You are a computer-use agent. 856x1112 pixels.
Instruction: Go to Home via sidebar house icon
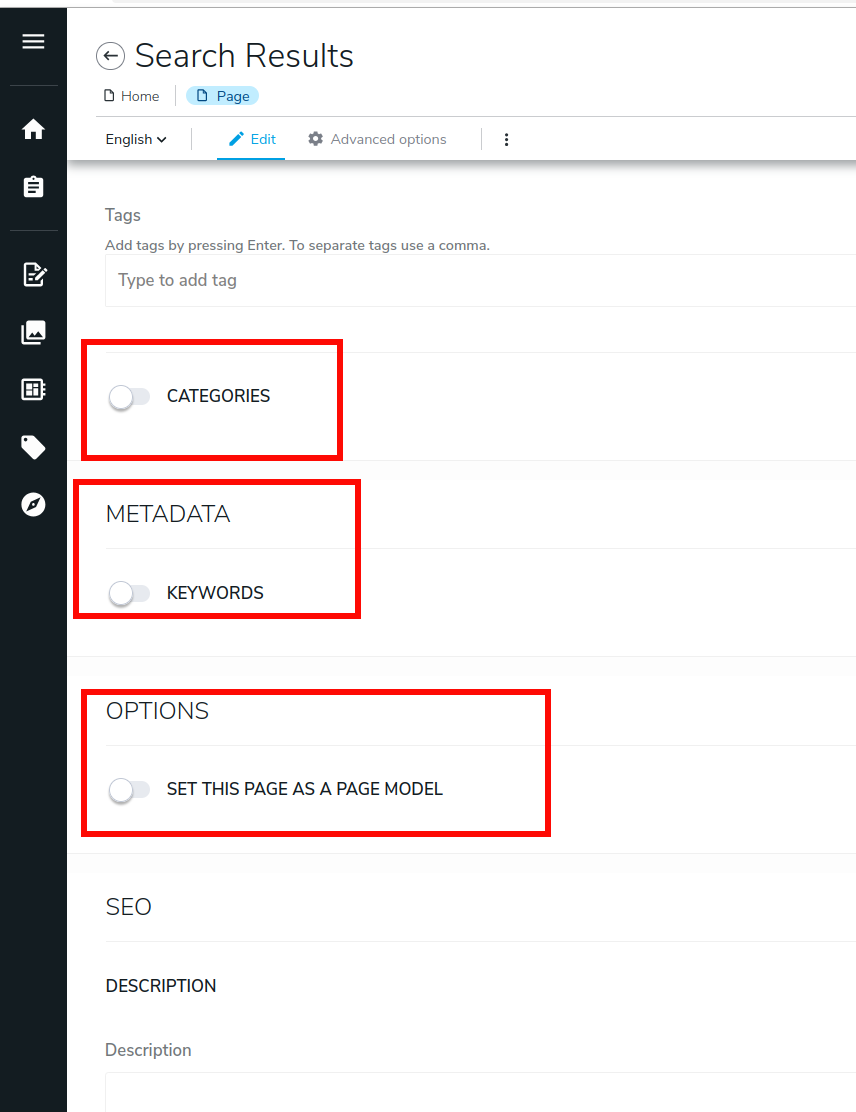point(33,129)
